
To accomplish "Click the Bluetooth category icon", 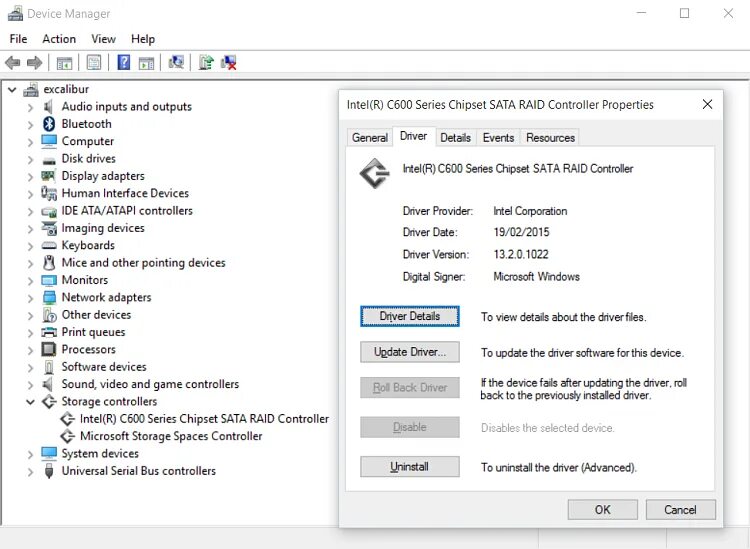I will point(49,124).
